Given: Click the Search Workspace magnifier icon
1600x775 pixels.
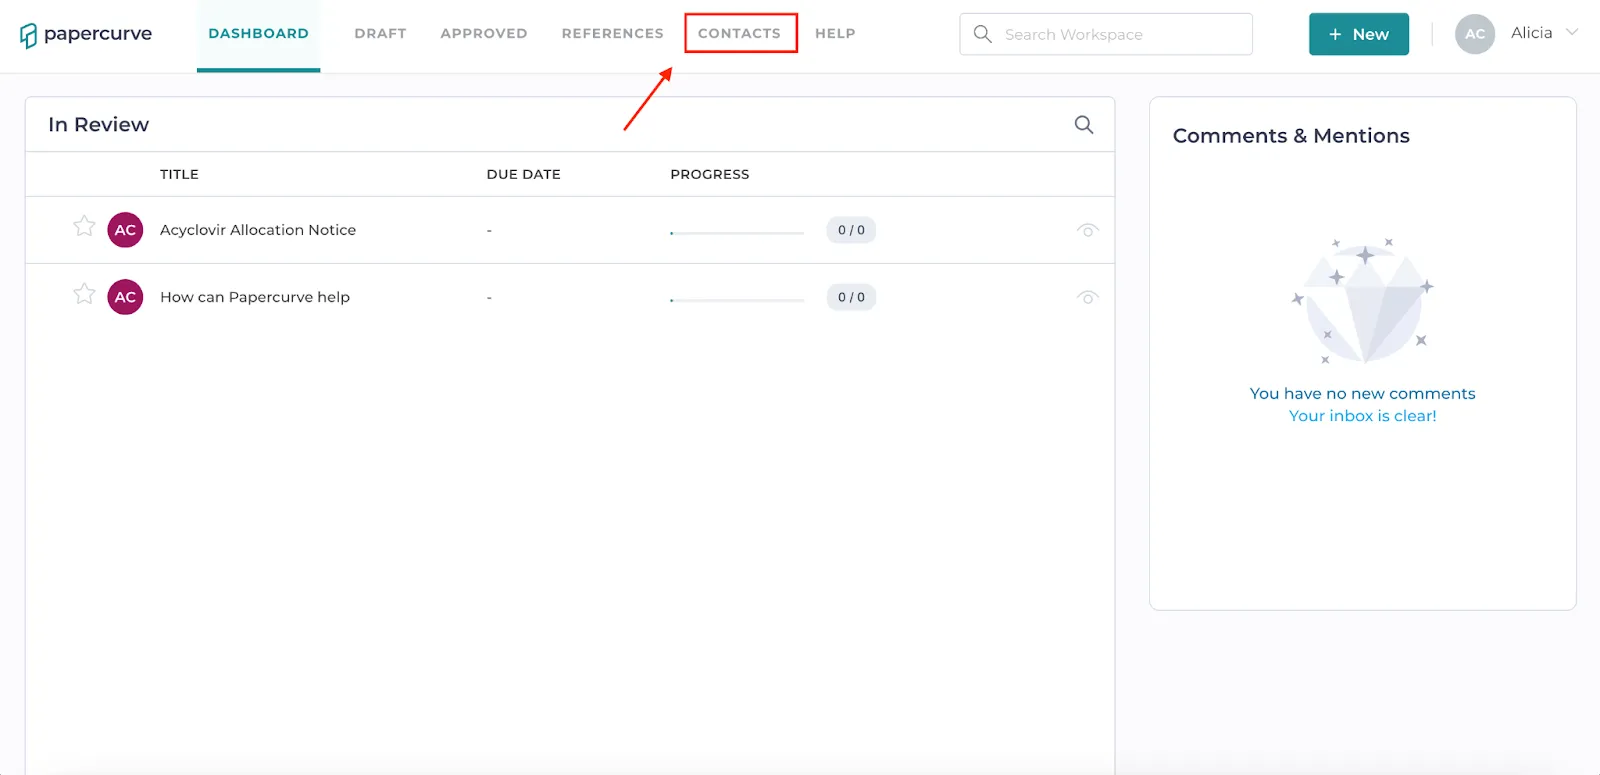Looking at the screenshot, I should [x=983, y=34].
